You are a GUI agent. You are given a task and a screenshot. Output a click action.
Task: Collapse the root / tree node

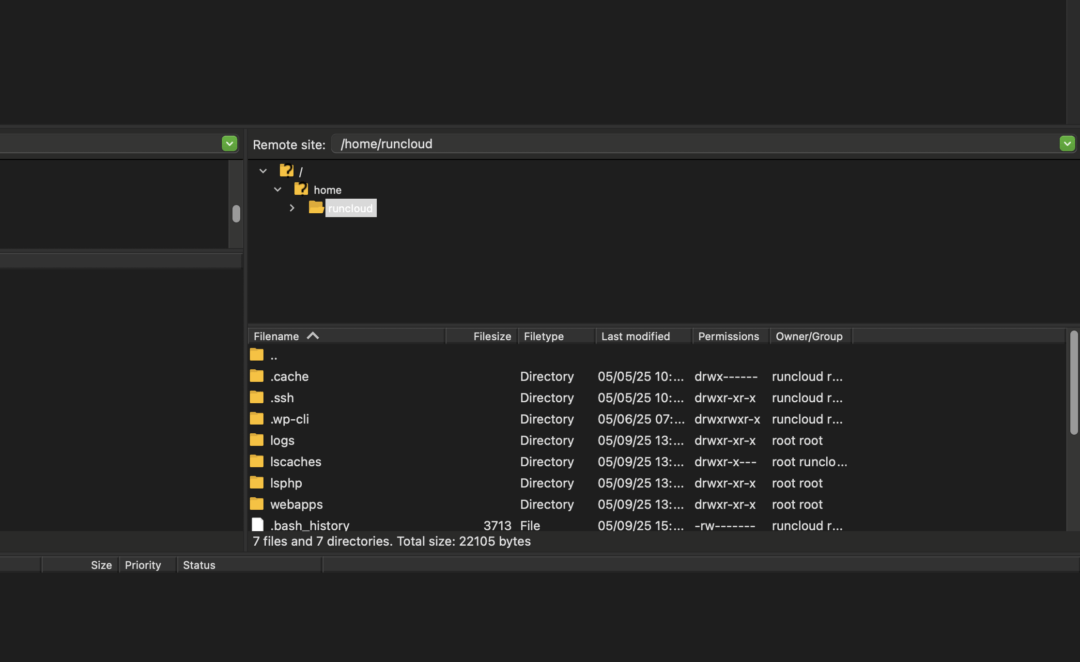pos(263,171)
